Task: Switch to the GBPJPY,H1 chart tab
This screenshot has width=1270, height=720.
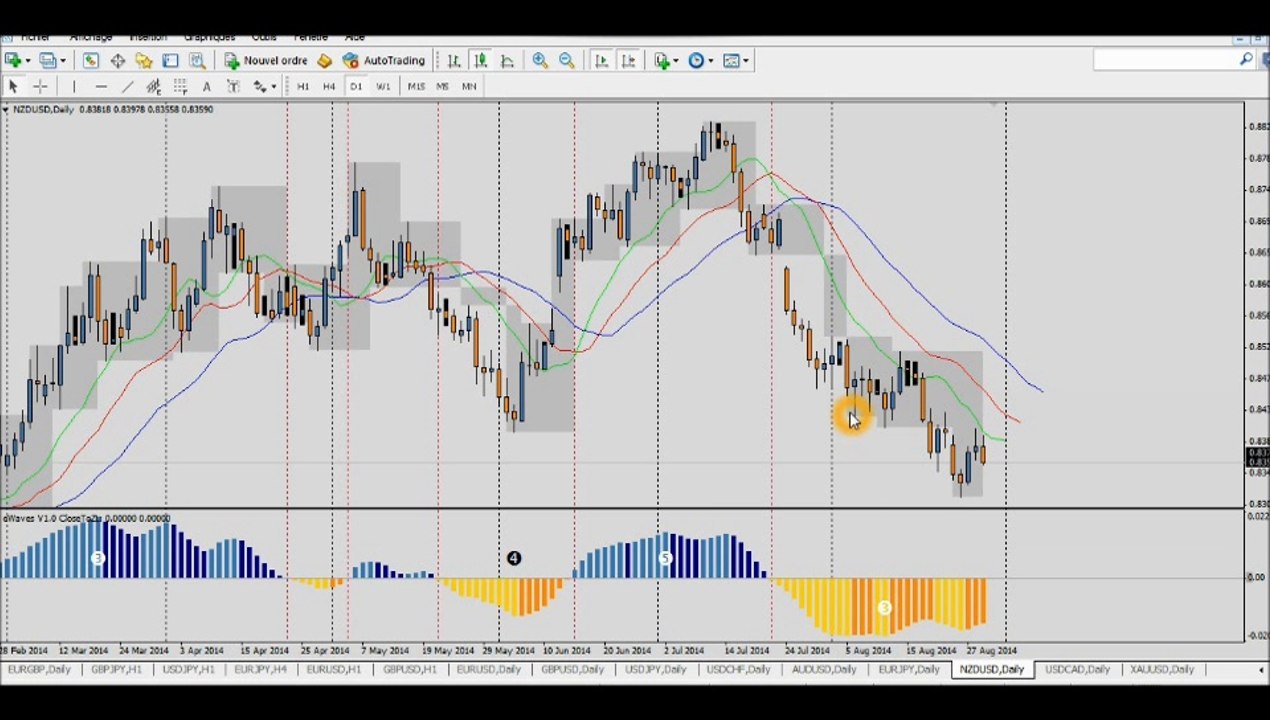Action: pyautogui.click(x=116, y=669)
